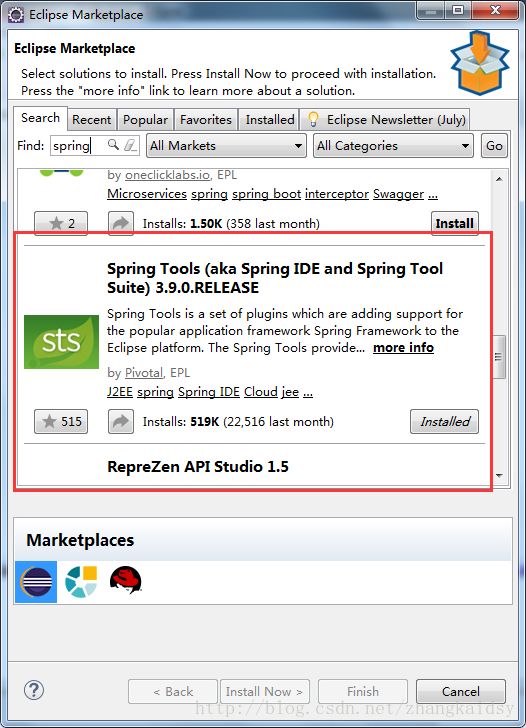Click the RepreZen API Studio 1.5 title
The image size is (526, 728).
point(198,466)
